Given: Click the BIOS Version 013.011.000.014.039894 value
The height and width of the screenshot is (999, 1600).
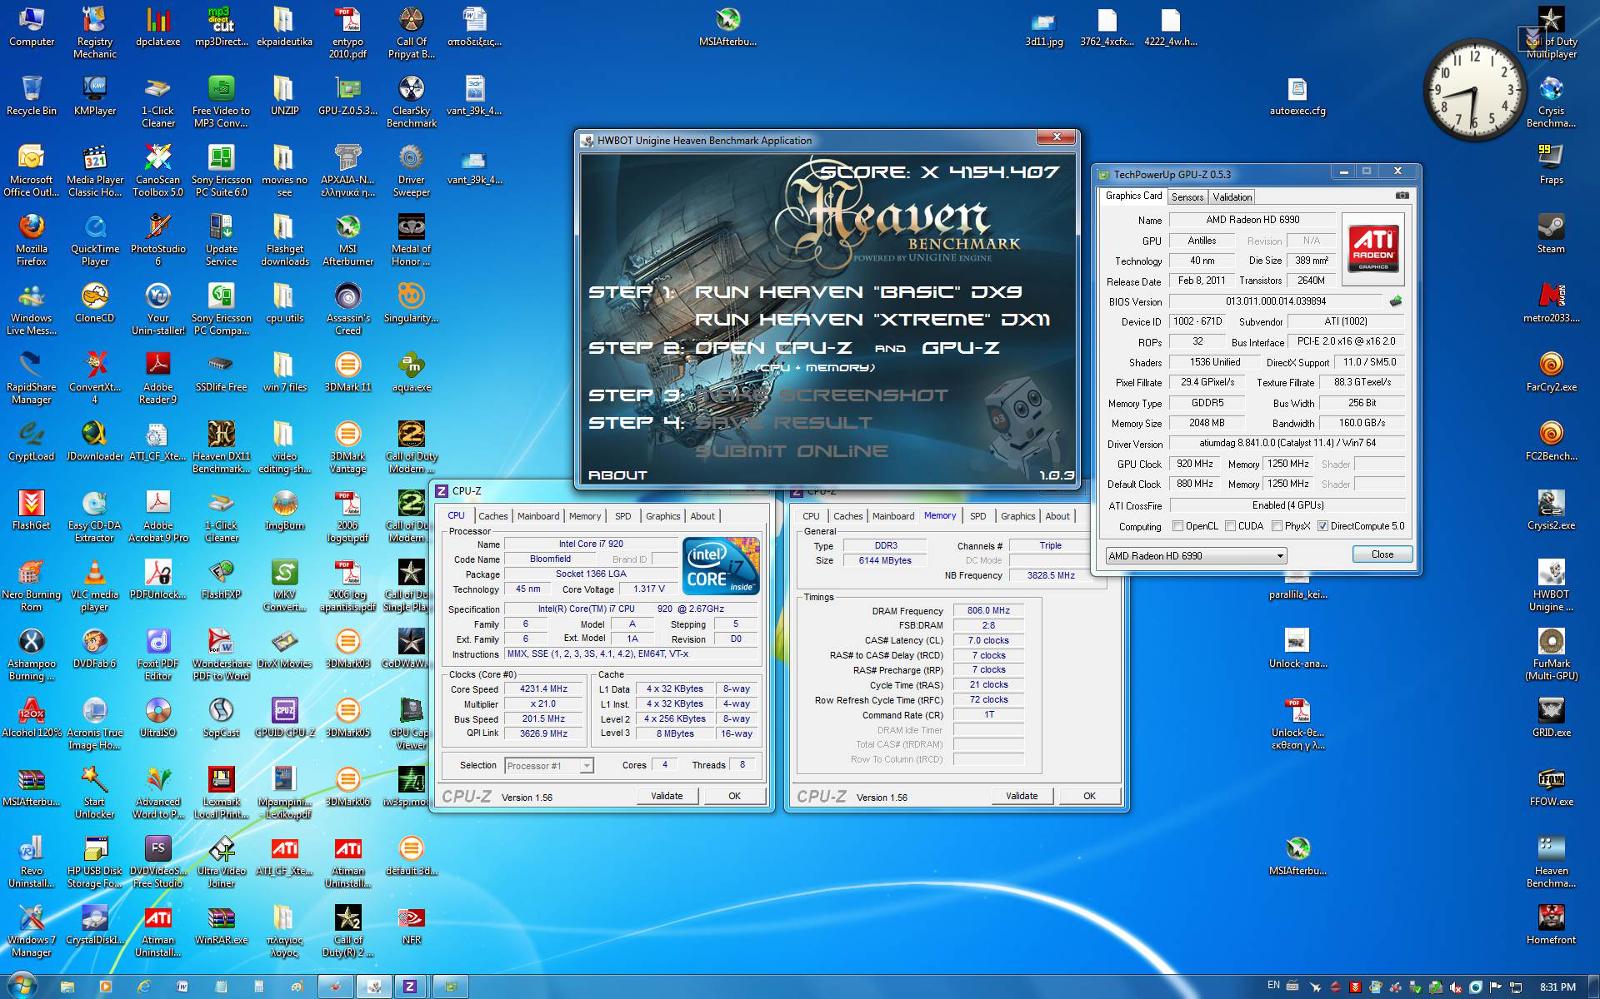Looking at the screenshot, I should (x=1276, y=301).
